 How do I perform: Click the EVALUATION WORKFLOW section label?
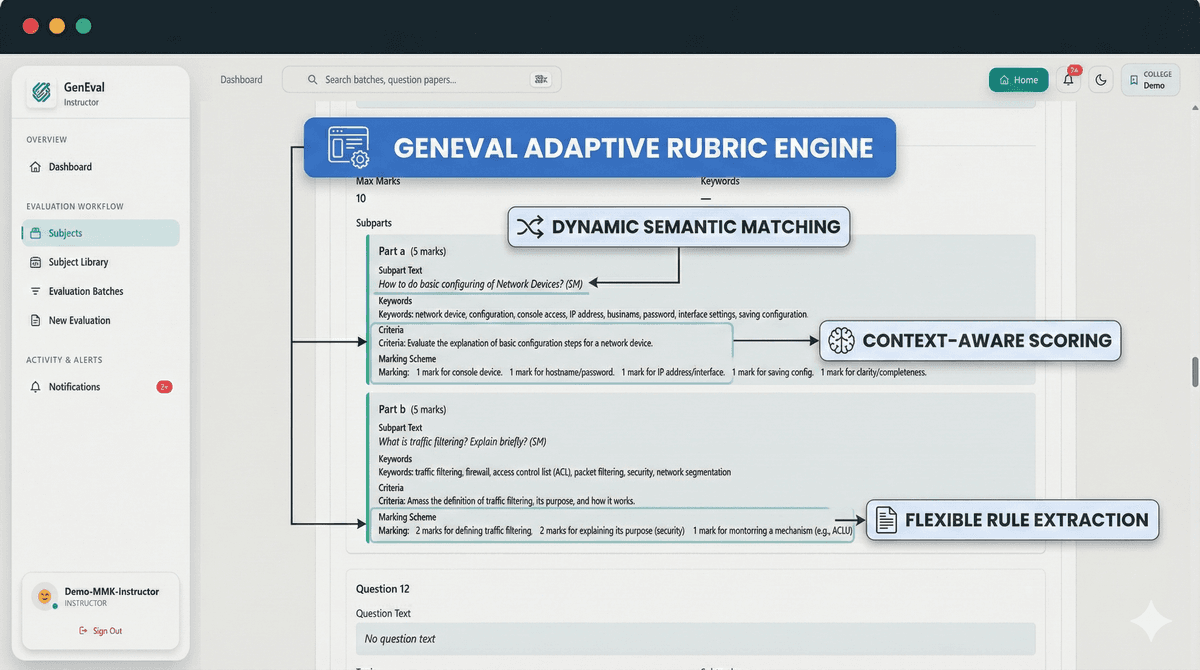point(75,206)
